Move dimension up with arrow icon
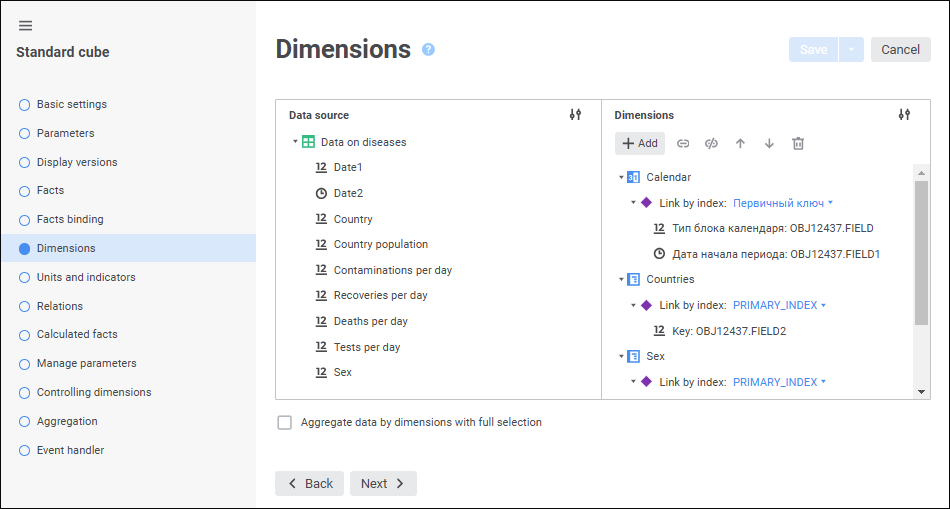This screenshot has height=509, width=950. (x=740, y=143)
